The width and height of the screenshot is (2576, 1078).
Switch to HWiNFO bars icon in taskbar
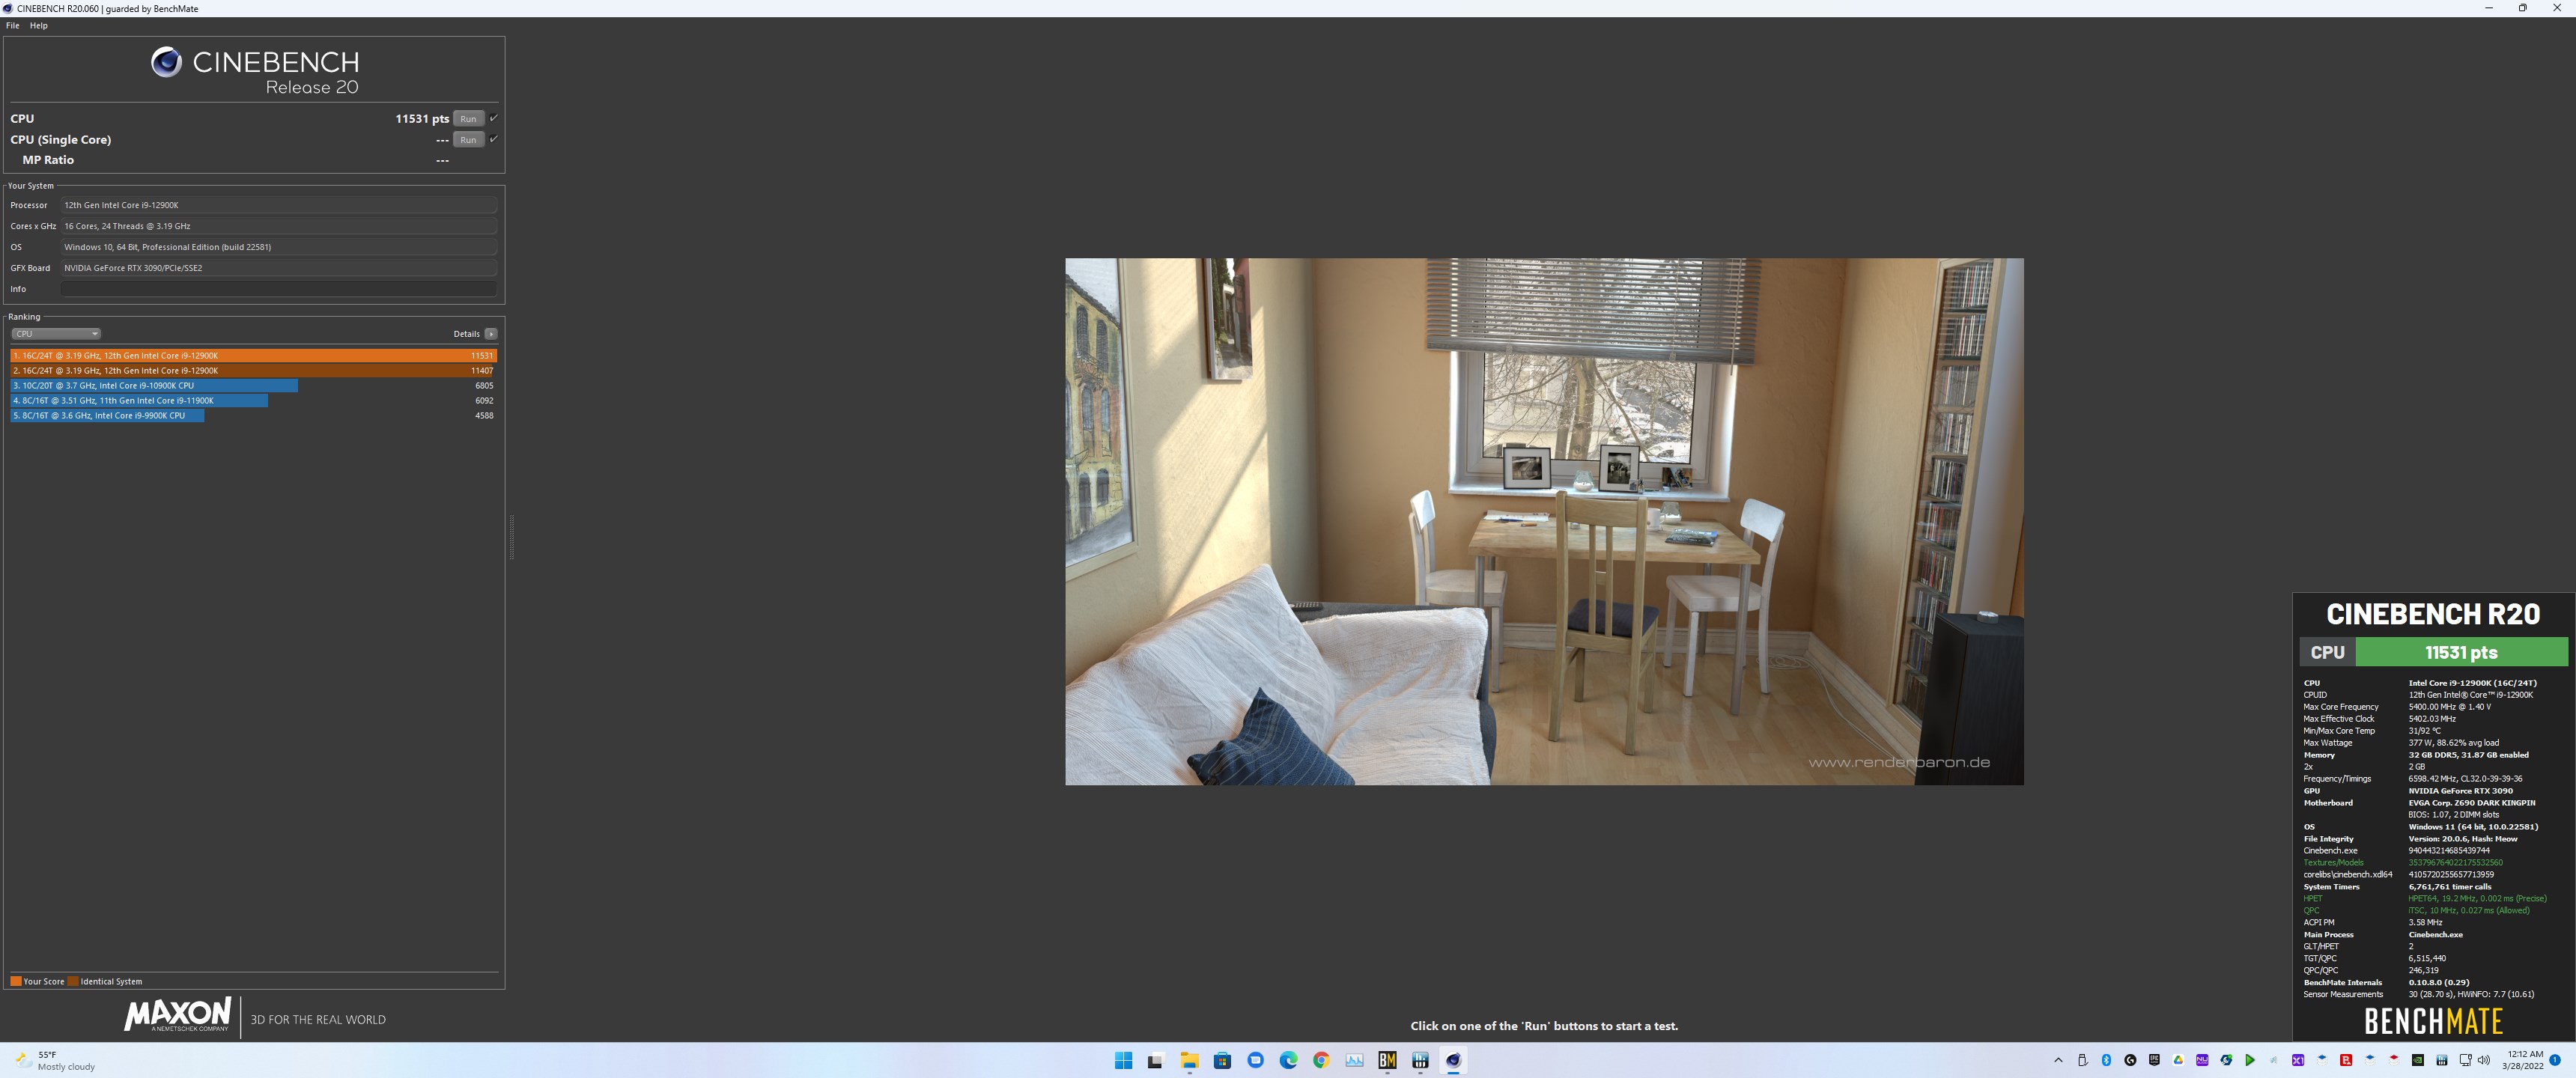pos(1420,1060)
